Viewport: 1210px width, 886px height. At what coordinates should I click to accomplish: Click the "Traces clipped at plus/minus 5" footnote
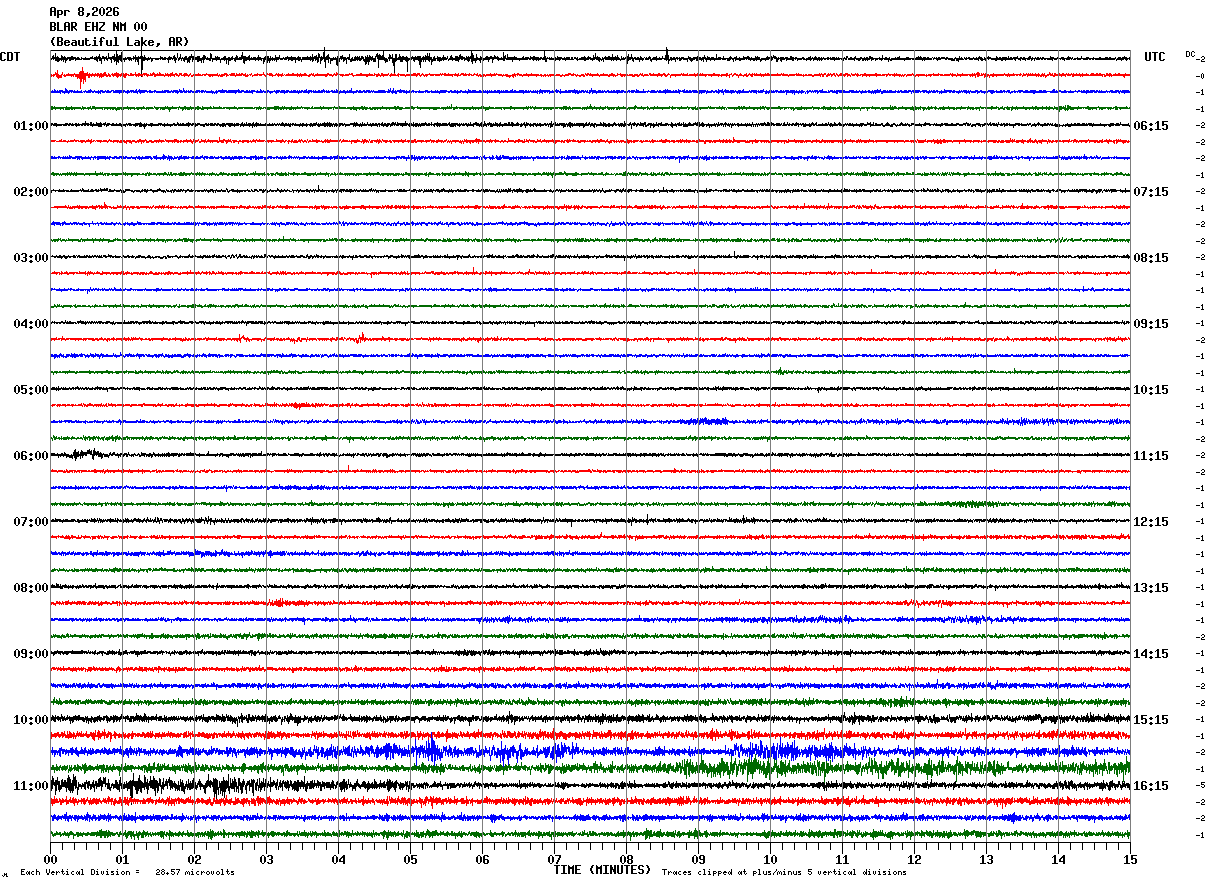784,872
